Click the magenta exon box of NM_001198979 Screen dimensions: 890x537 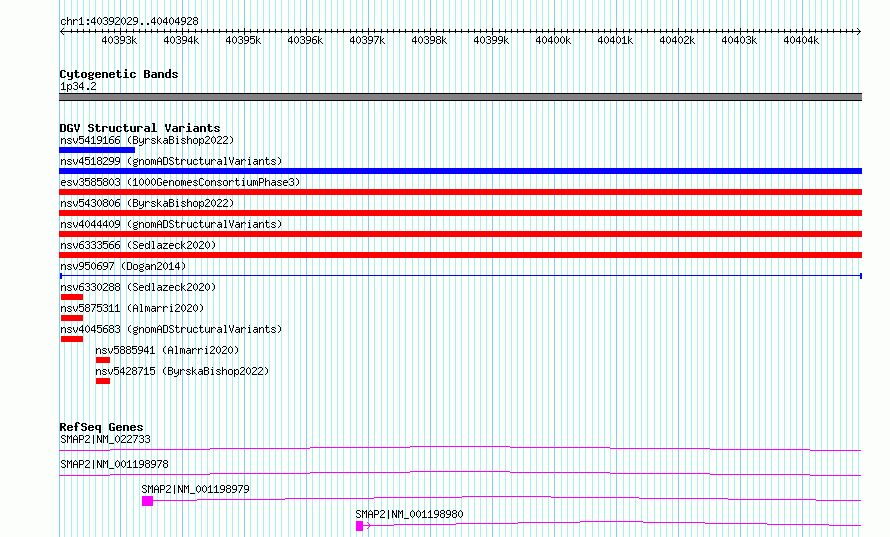pyautogui.click(x=148, y=501)
